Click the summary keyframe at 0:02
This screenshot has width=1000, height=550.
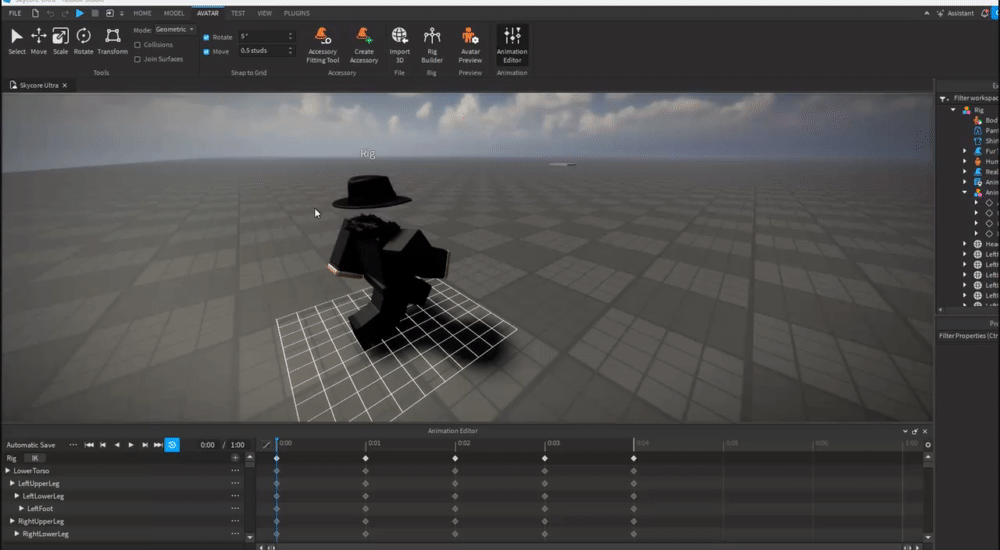(x=455, y=458)
